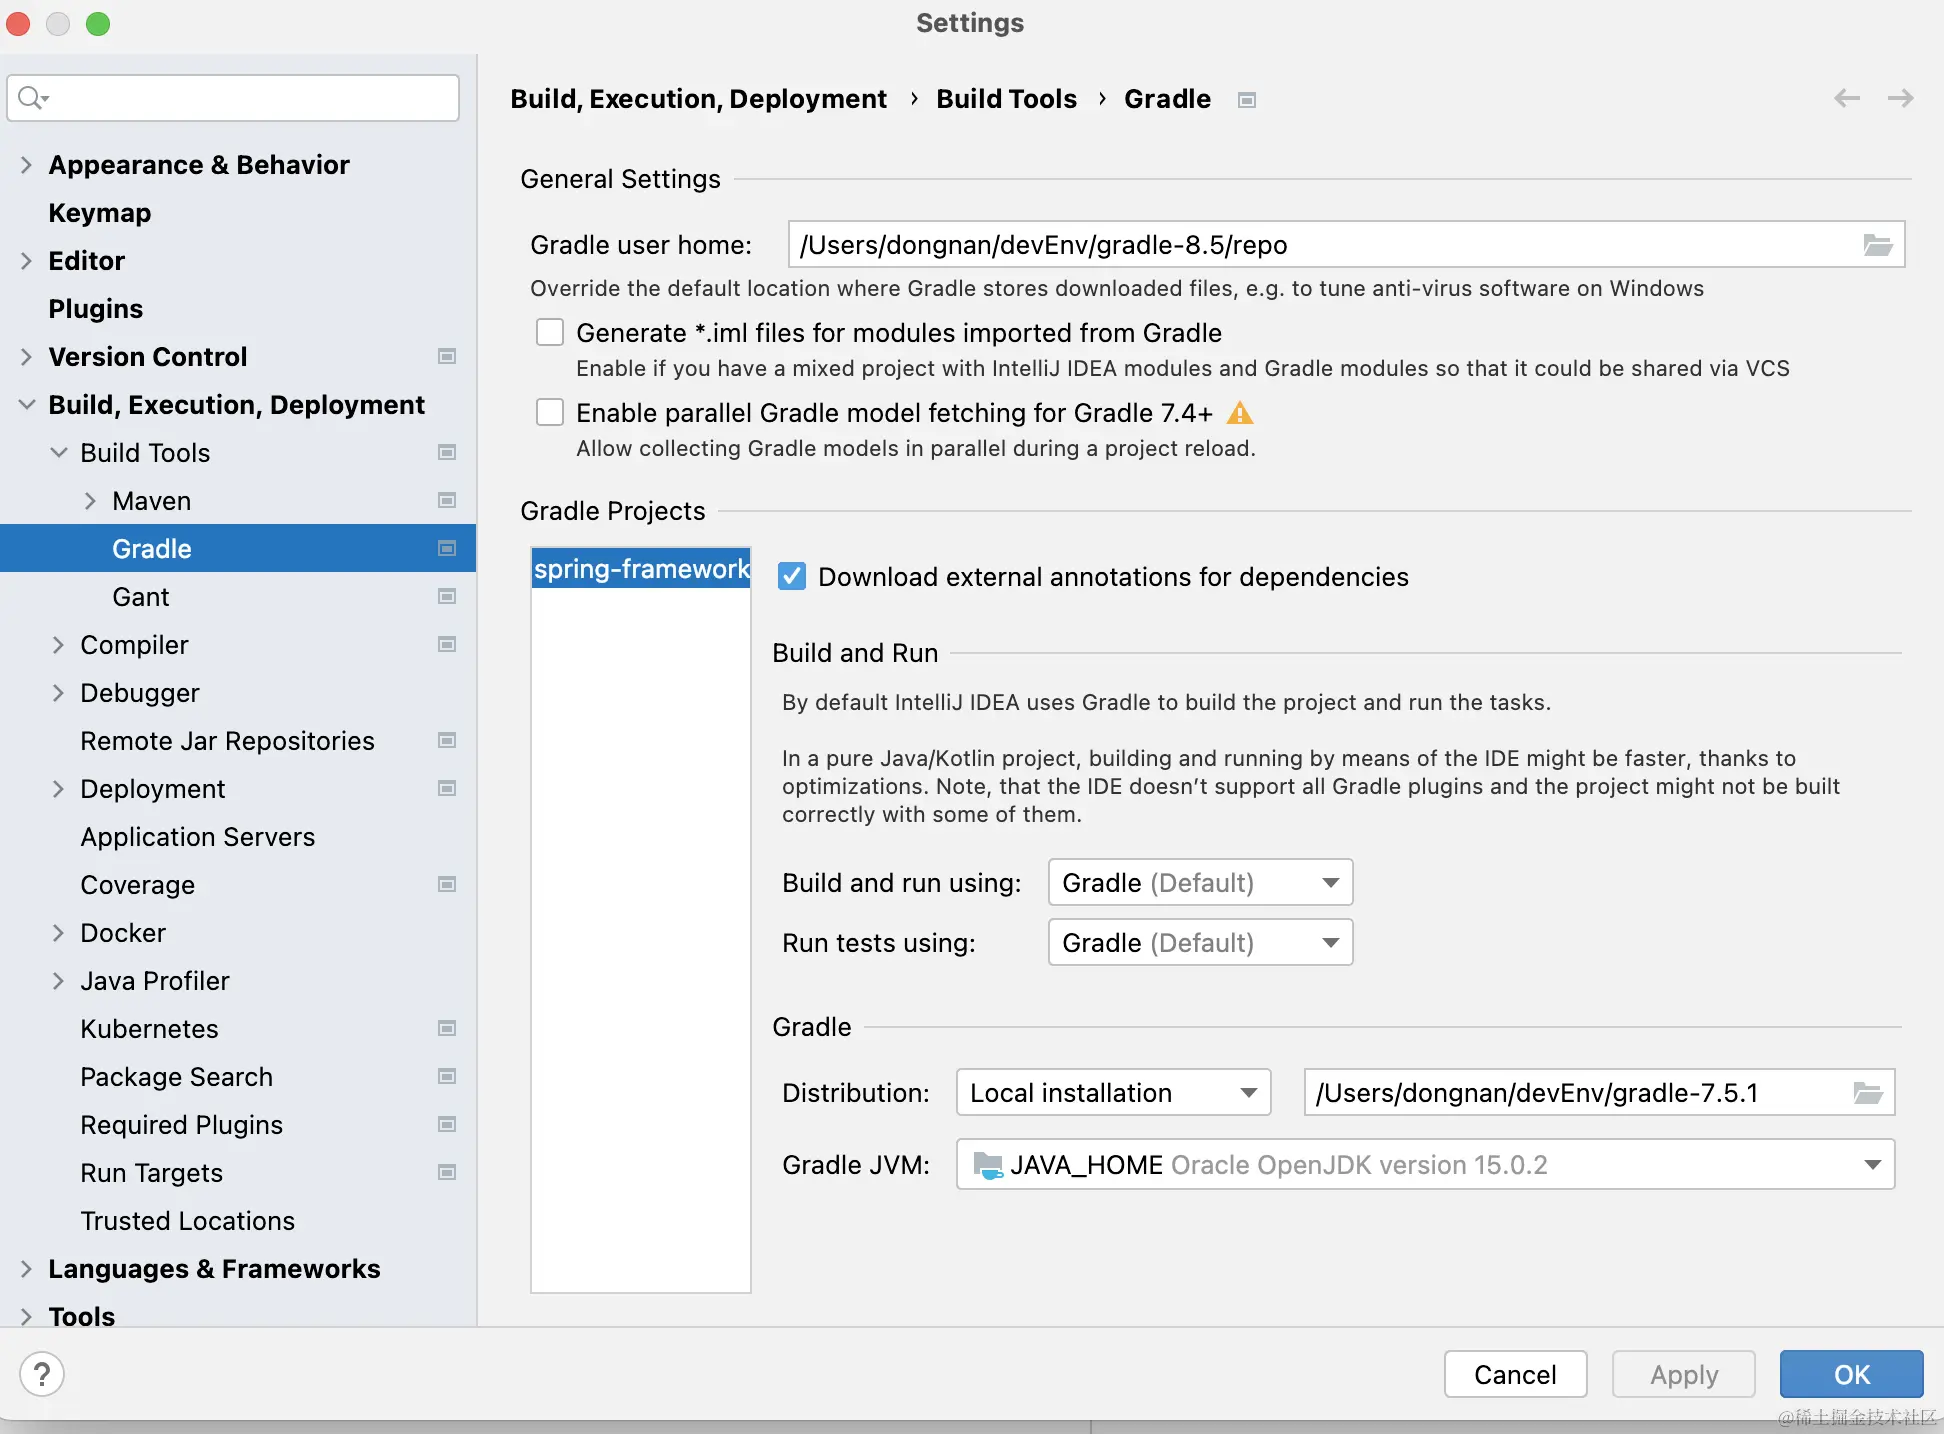Expand the Maven tree node

tap(91, 501)
